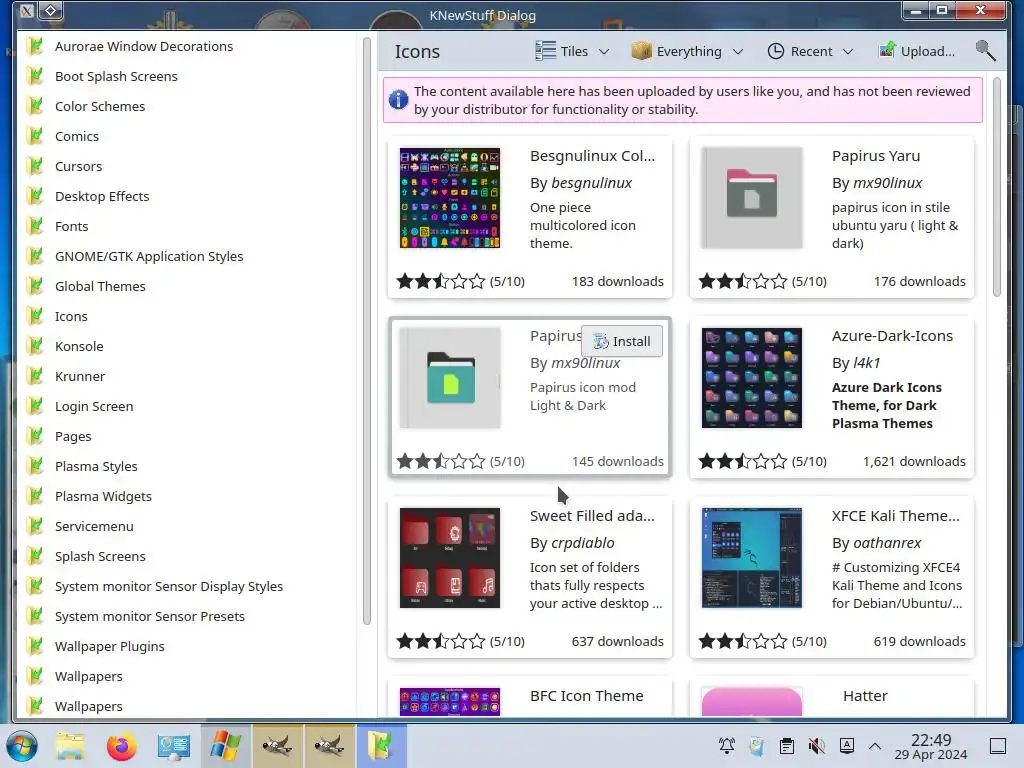Click the keyboard layout tray icon
The width and height of the screenshot is (1024, 768).
click(846, 746)
